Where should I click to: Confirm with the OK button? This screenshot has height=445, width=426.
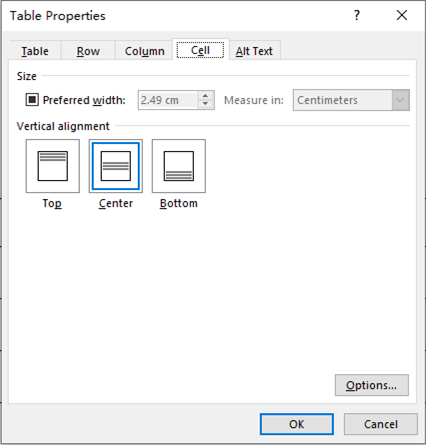tap(297, 424)
